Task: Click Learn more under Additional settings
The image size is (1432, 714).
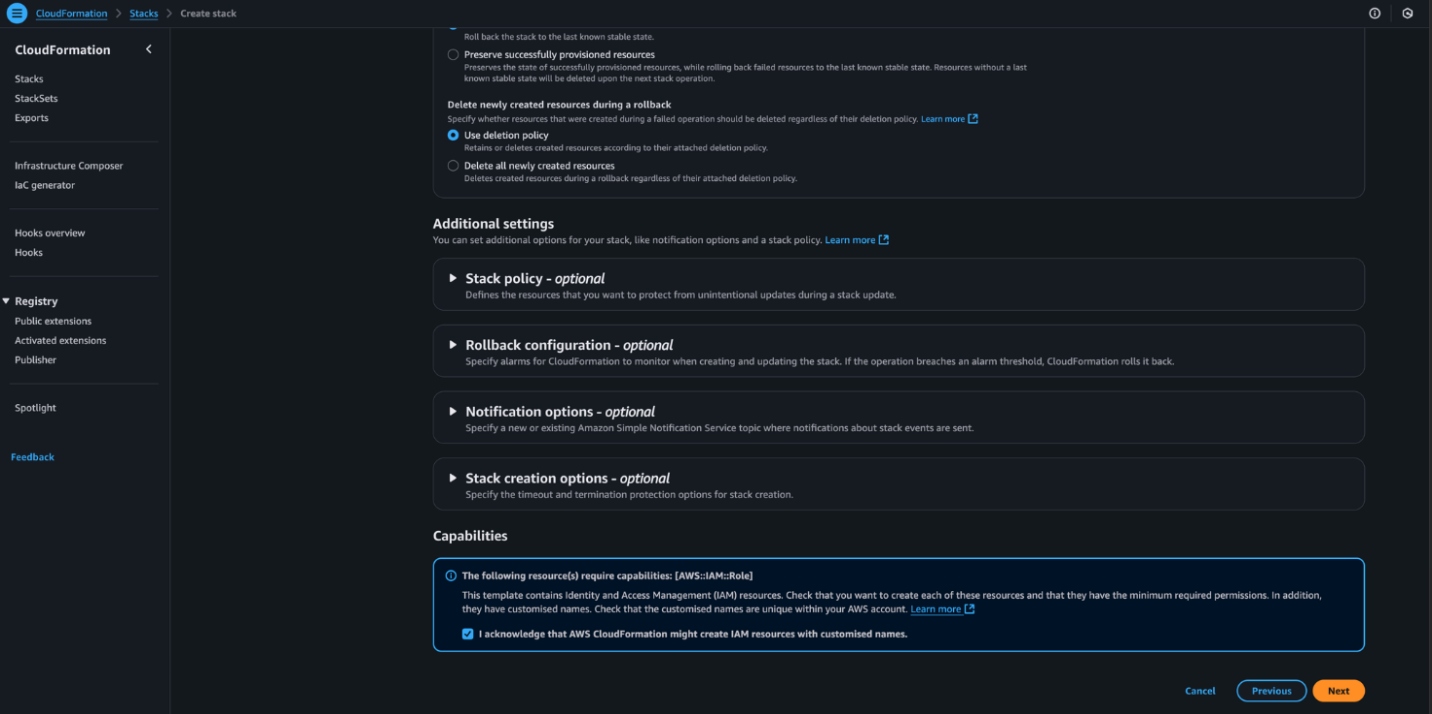Action: (850, 240)
